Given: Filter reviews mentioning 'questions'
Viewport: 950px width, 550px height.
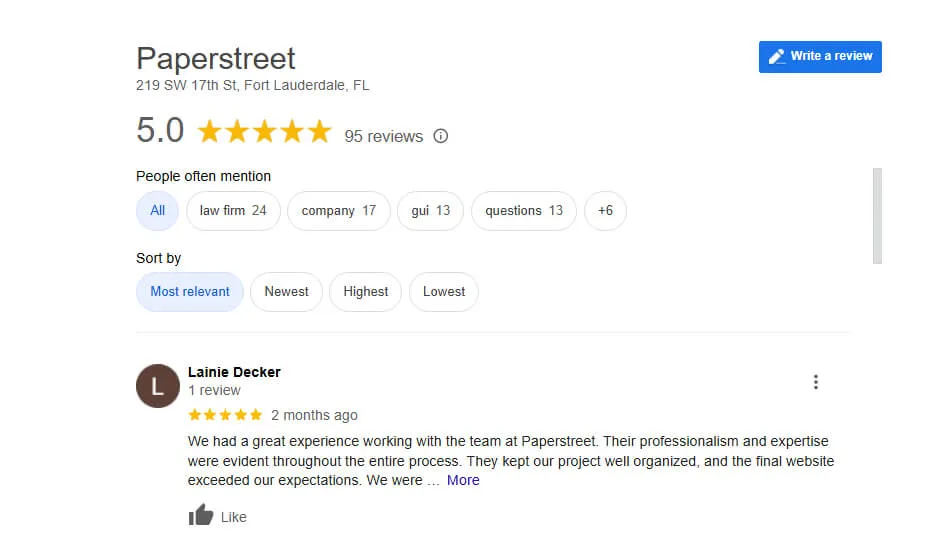Looking at the screenshot, I should coord(523,211).
